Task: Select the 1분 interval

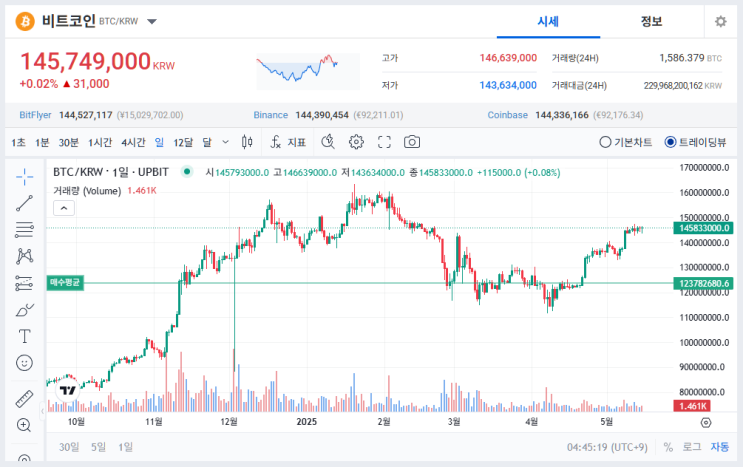Action: tap(42, 142)
